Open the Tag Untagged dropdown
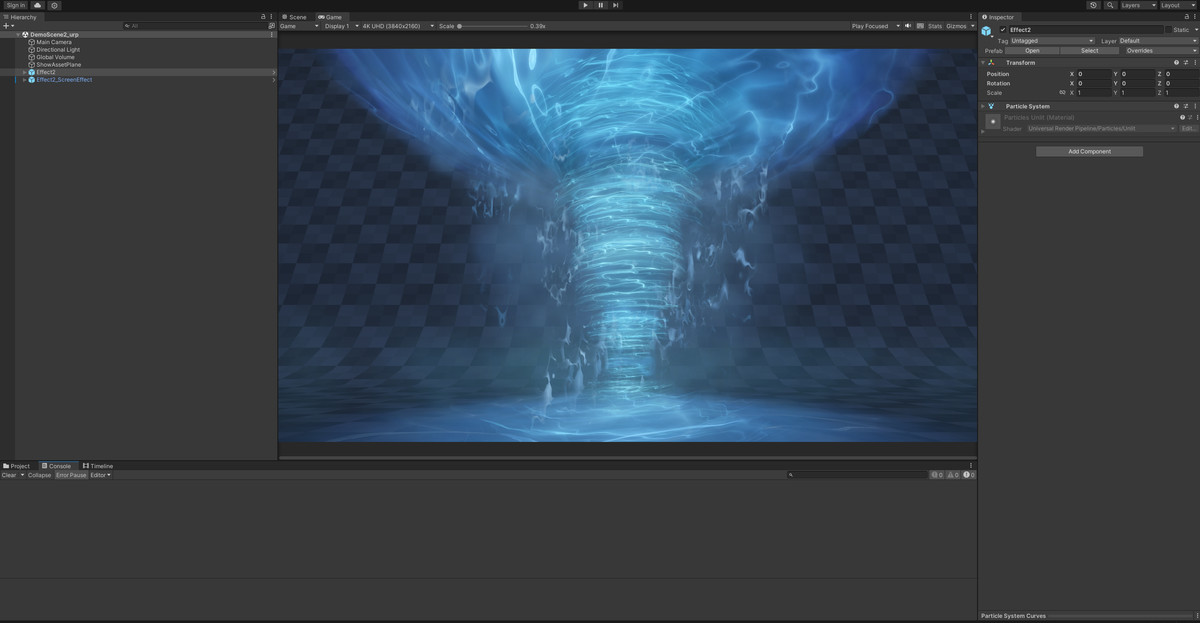This screenshot has height=623, width=1200. [1050, 40]
